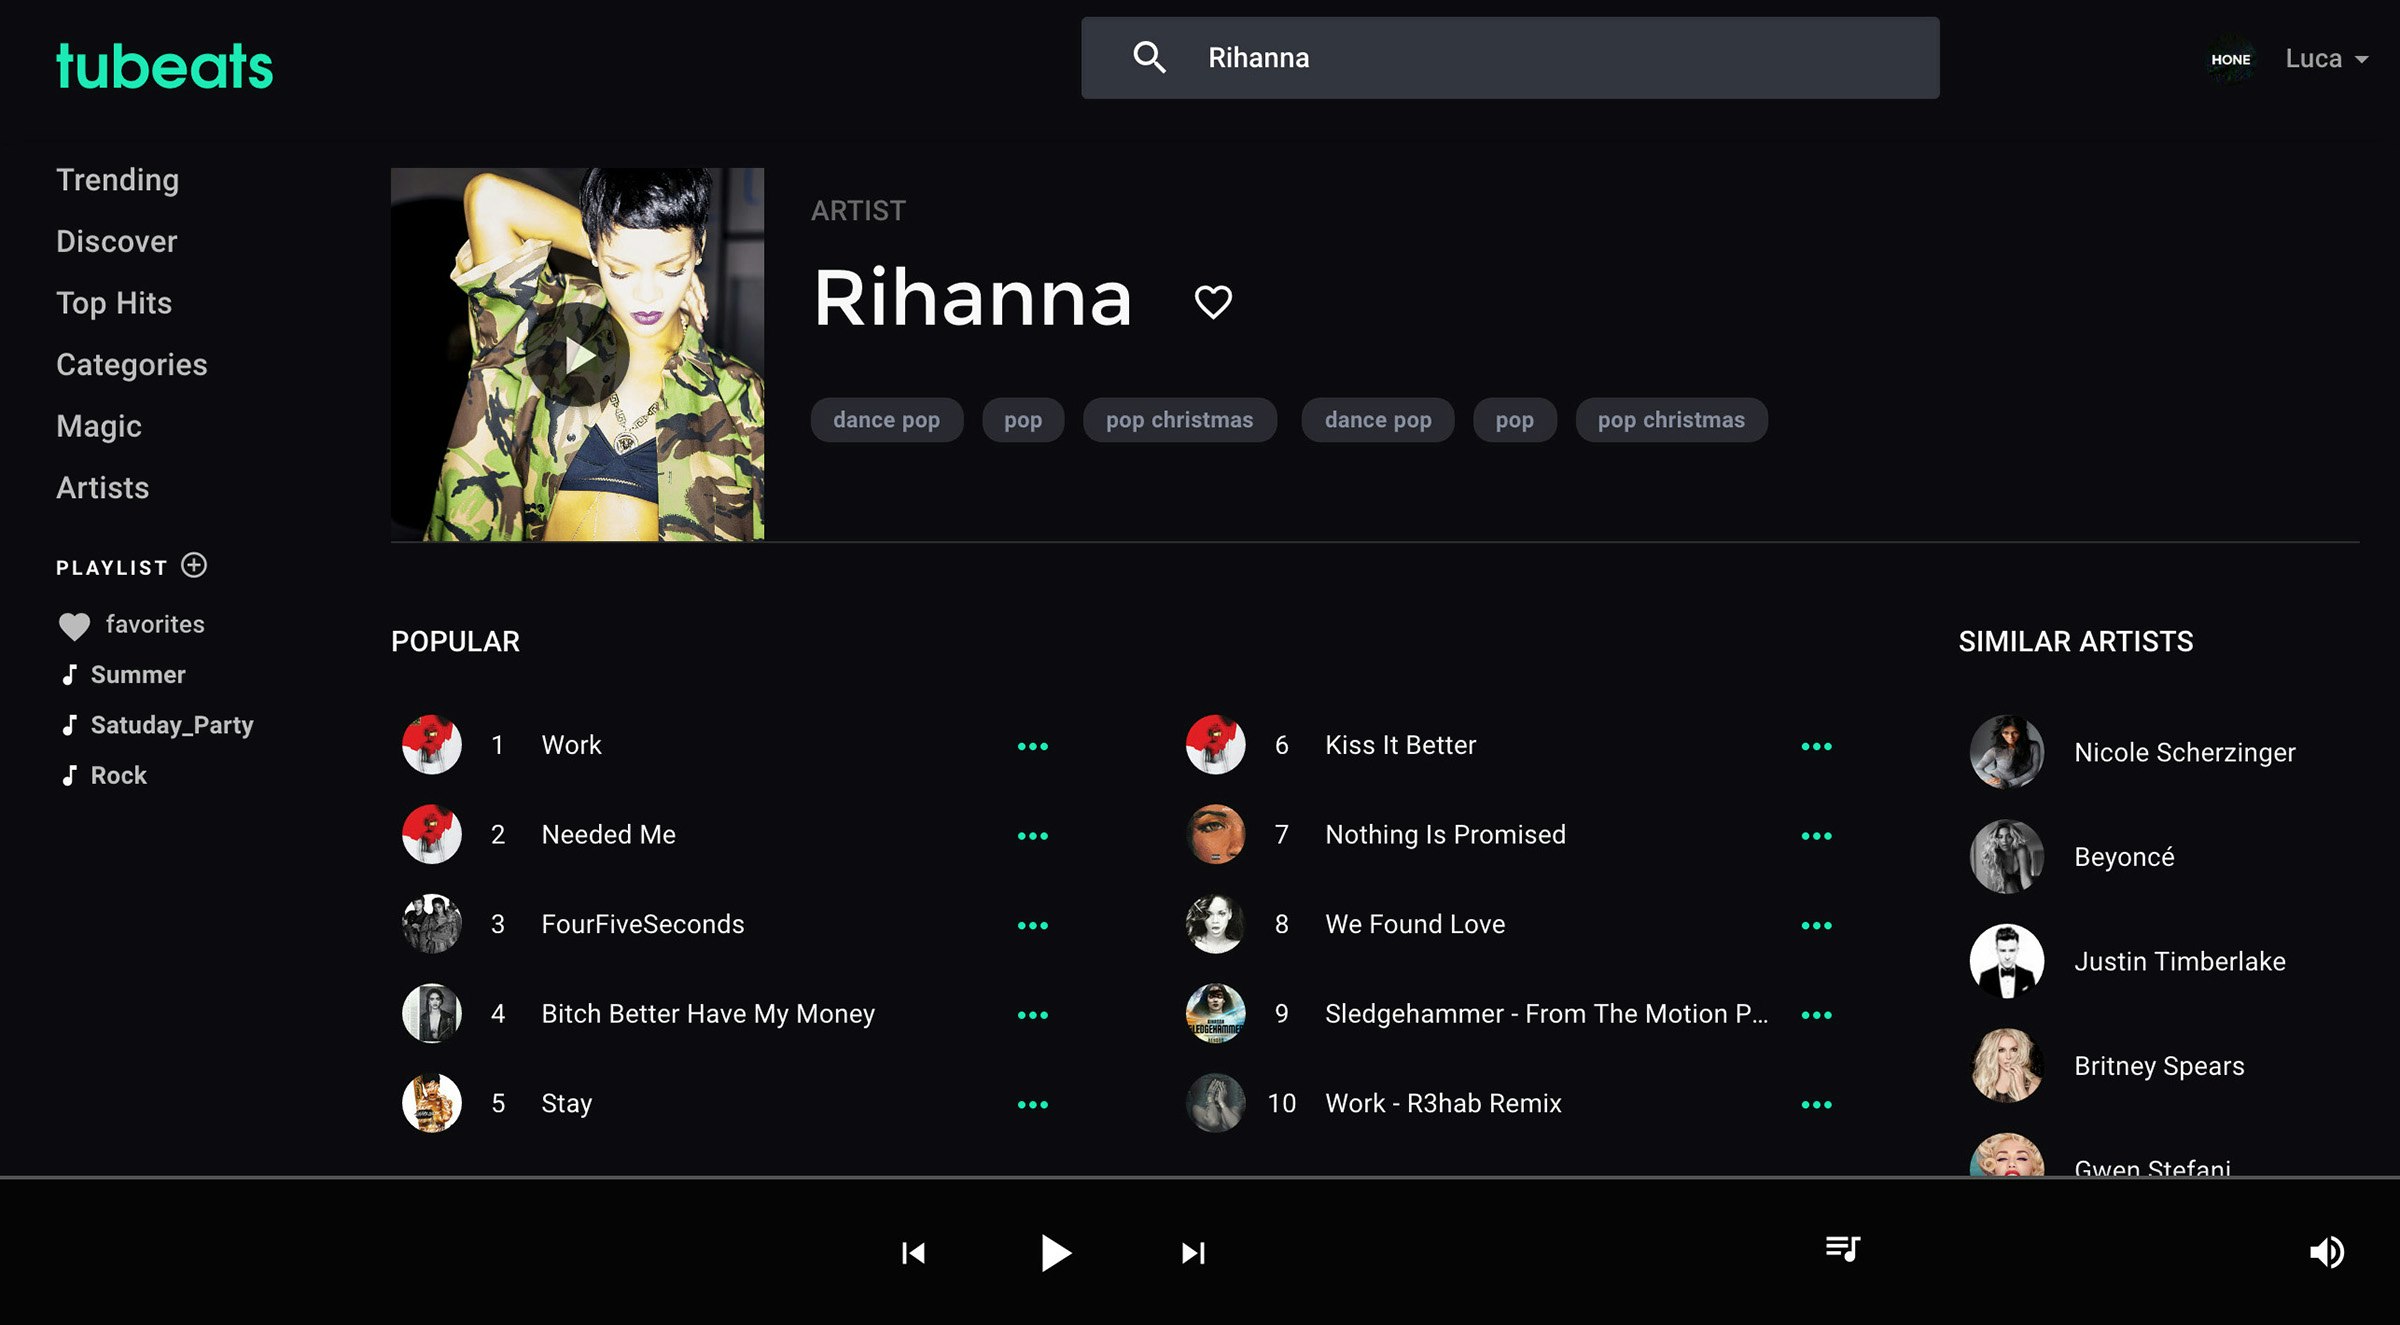Switch to the Trending section

click(117, 180)
